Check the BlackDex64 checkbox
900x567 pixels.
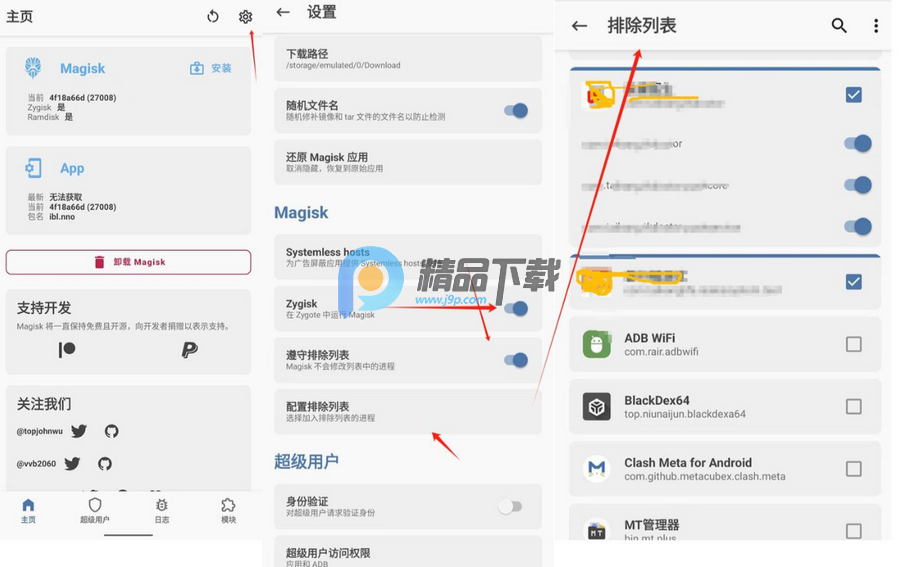[854, 407]
